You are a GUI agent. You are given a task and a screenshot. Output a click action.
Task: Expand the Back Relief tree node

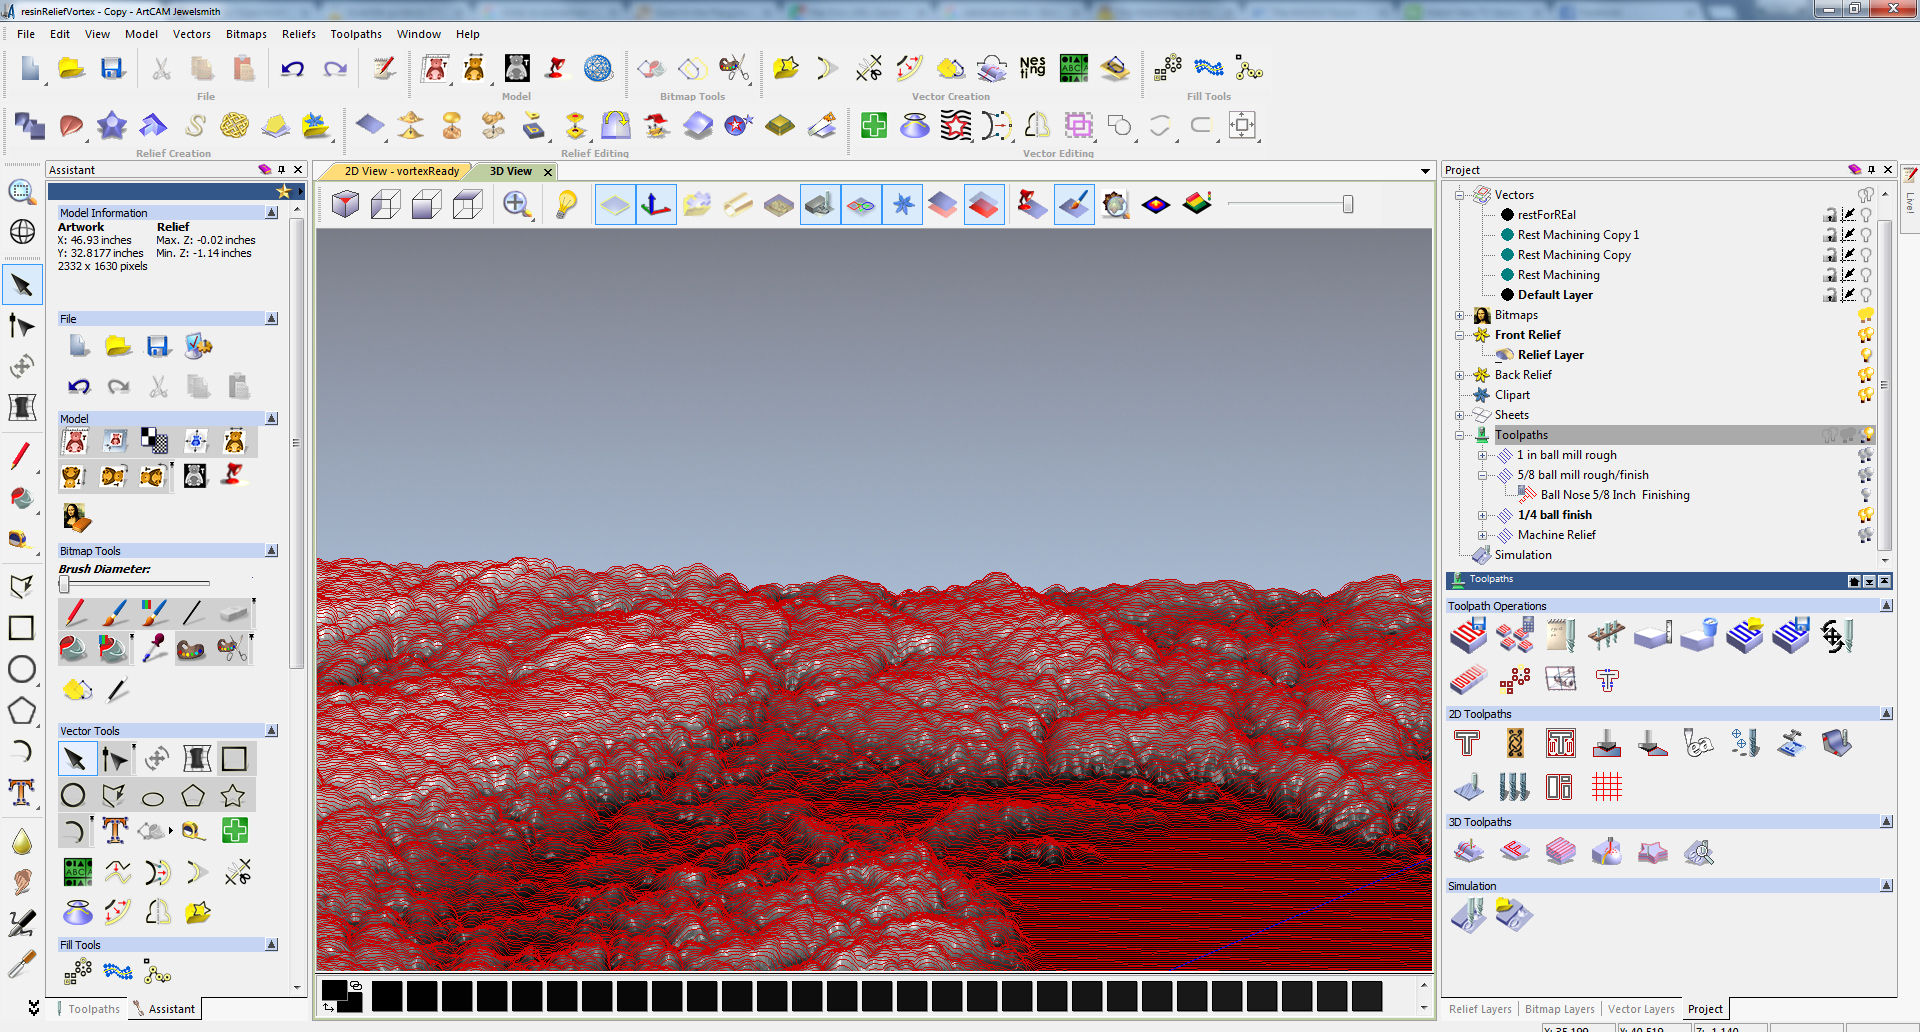coord(1459,375)
